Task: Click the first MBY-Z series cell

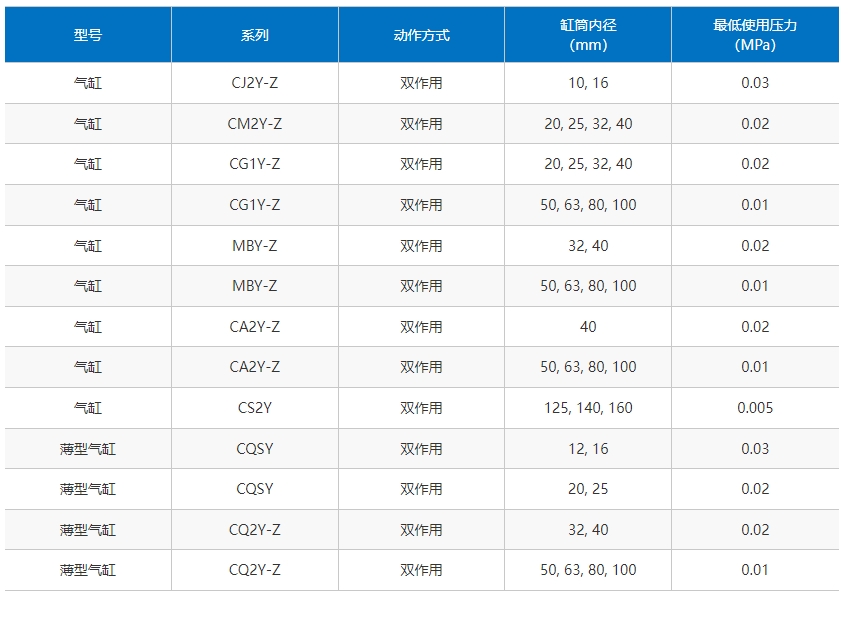Action: pyautogui.click(x=255, y=246)
